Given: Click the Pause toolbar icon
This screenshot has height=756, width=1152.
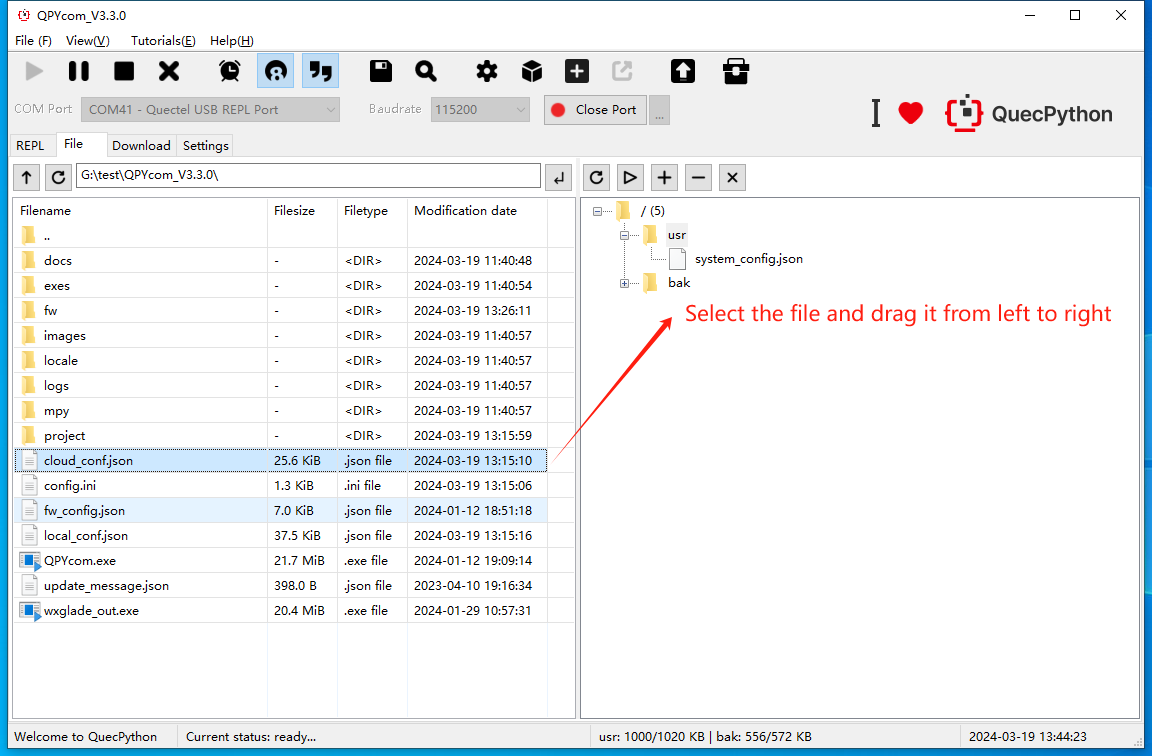Looking at the screenshot, I should (79, 71).
